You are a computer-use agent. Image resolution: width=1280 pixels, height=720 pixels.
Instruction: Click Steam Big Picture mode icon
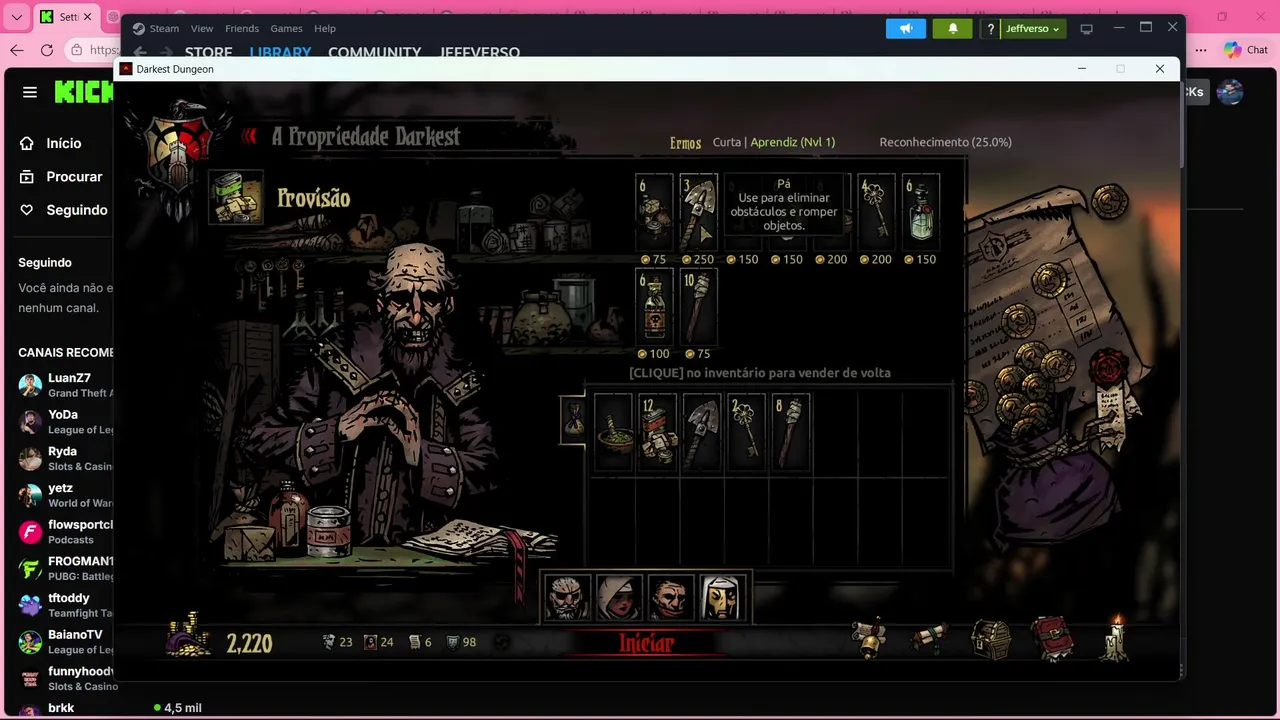[1087, 29]
